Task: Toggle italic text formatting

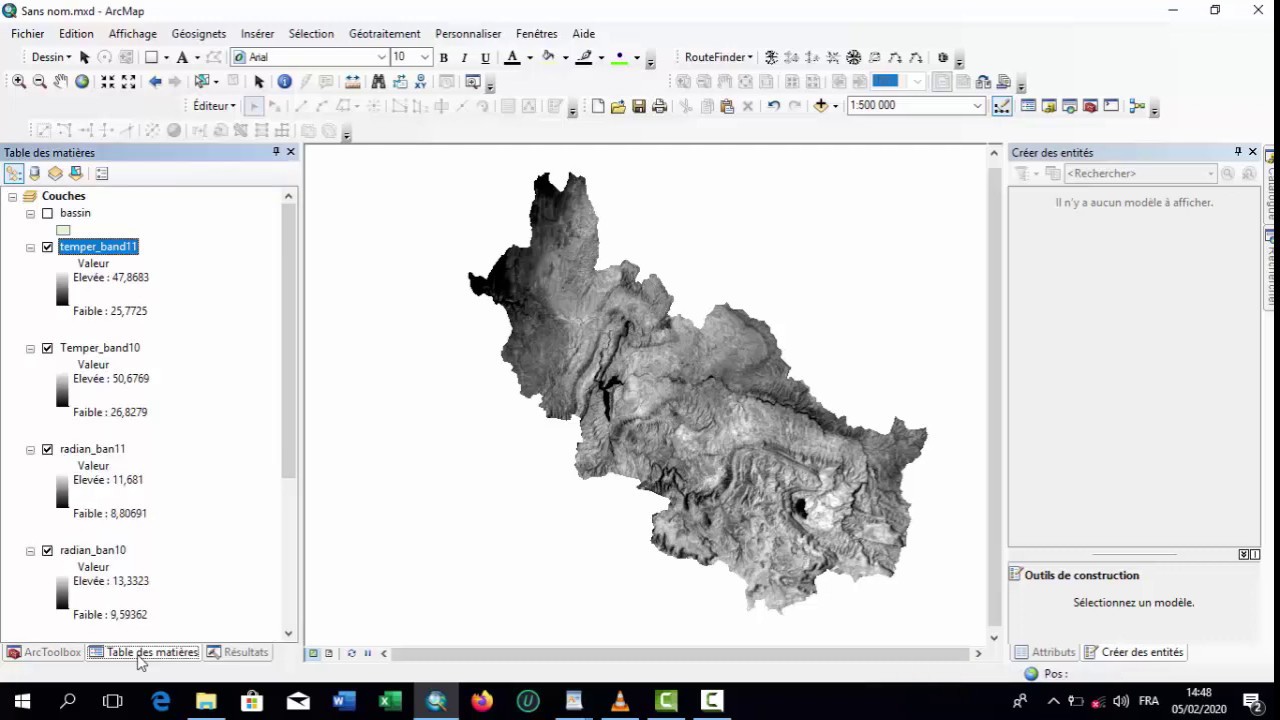Action: (x=464, y=58)
